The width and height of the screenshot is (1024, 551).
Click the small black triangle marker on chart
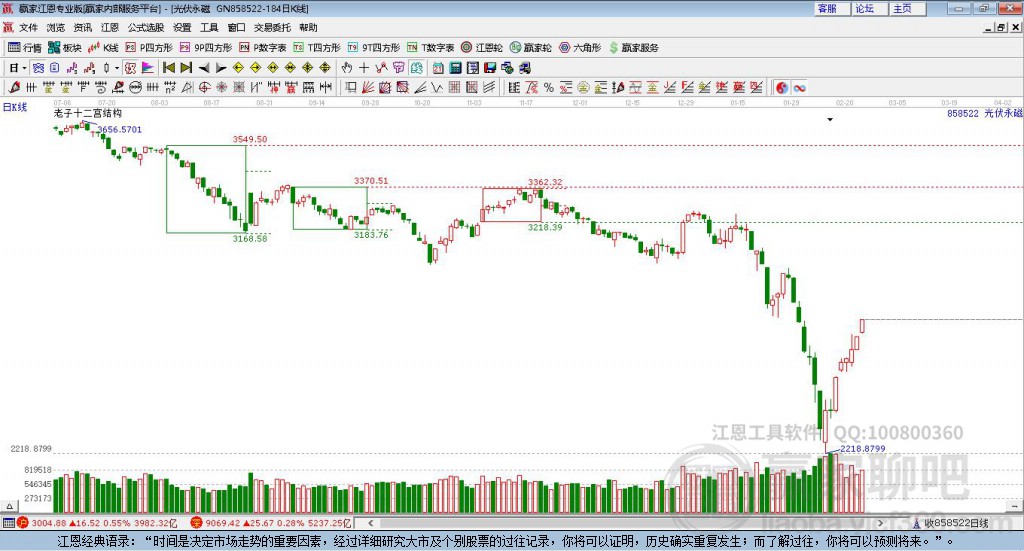pos(830,119)
